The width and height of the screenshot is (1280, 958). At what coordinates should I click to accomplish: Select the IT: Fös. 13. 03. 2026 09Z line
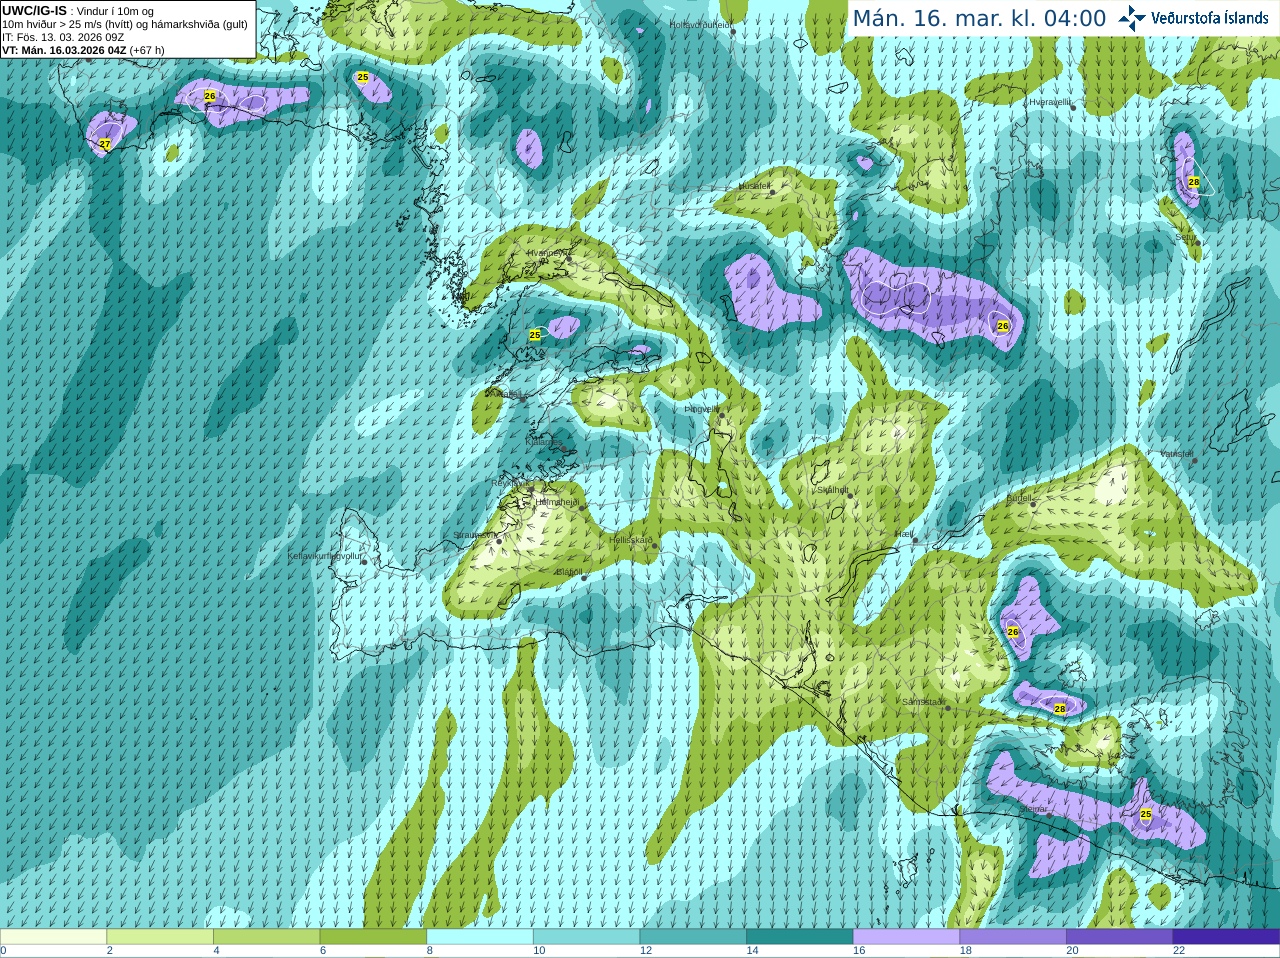tap(63, 37)
